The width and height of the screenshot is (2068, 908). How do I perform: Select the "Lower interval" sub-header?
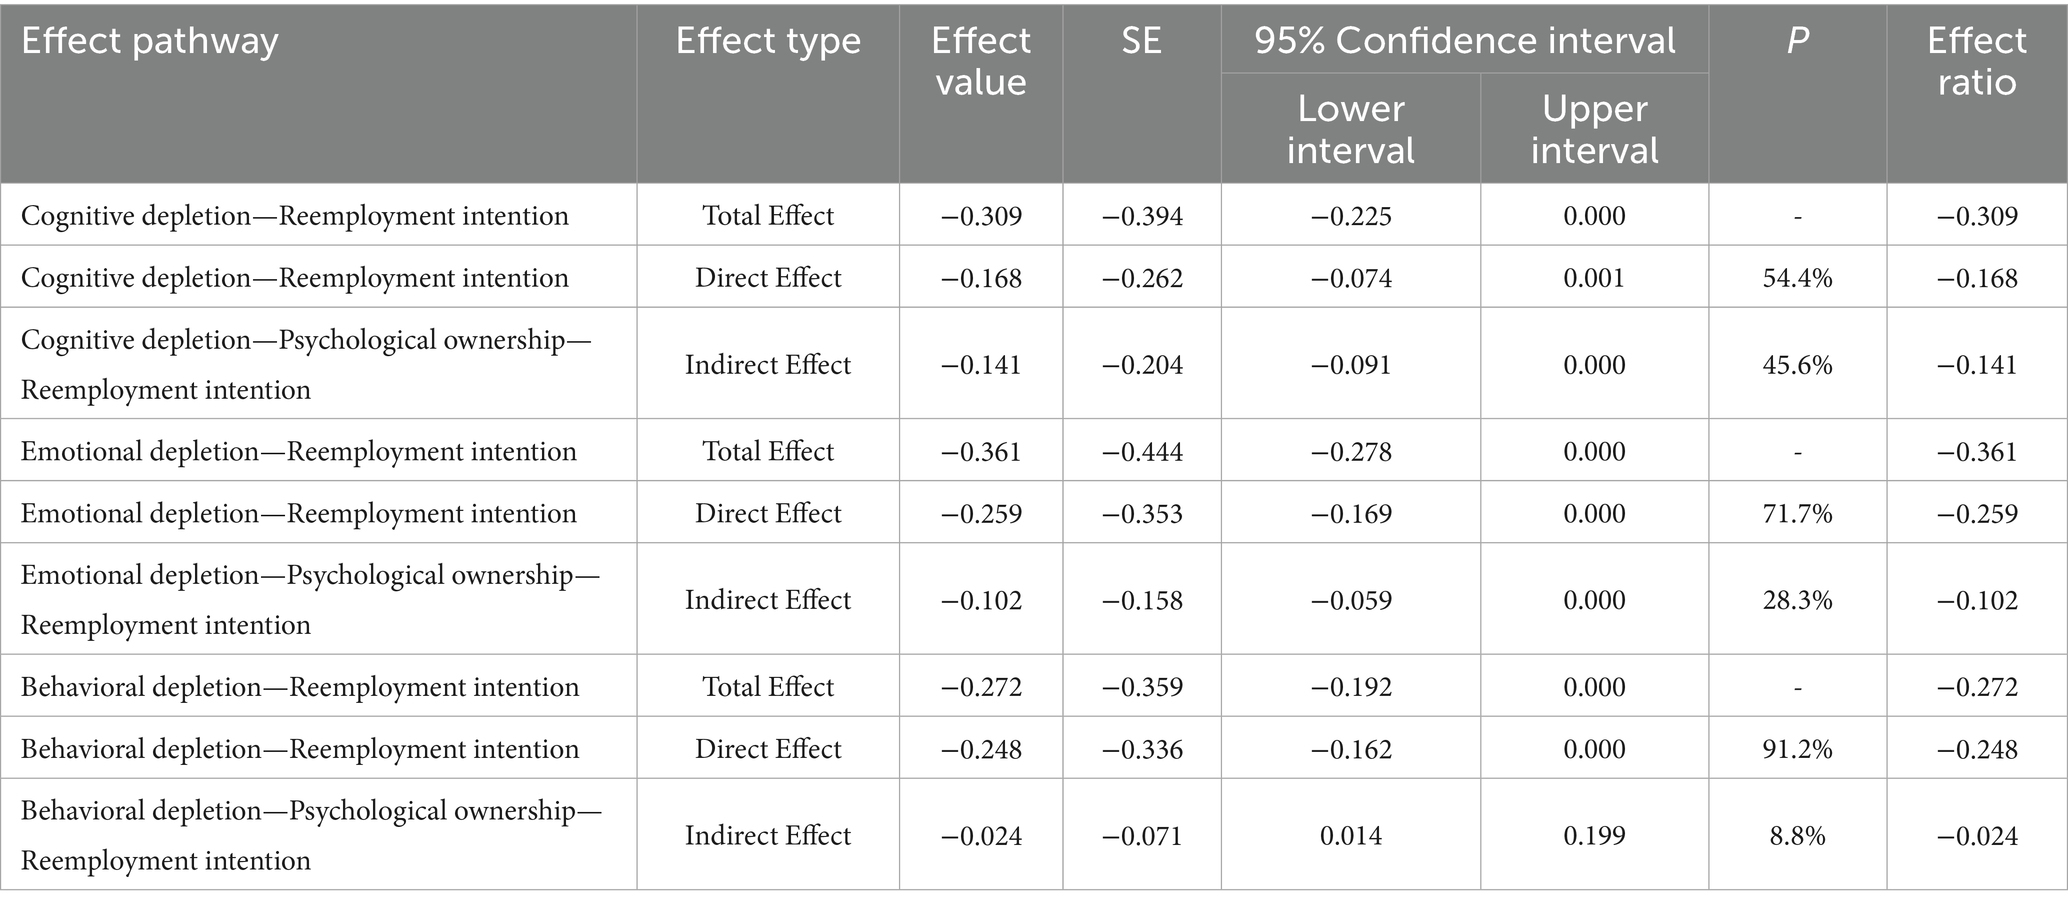(1350, 129)
